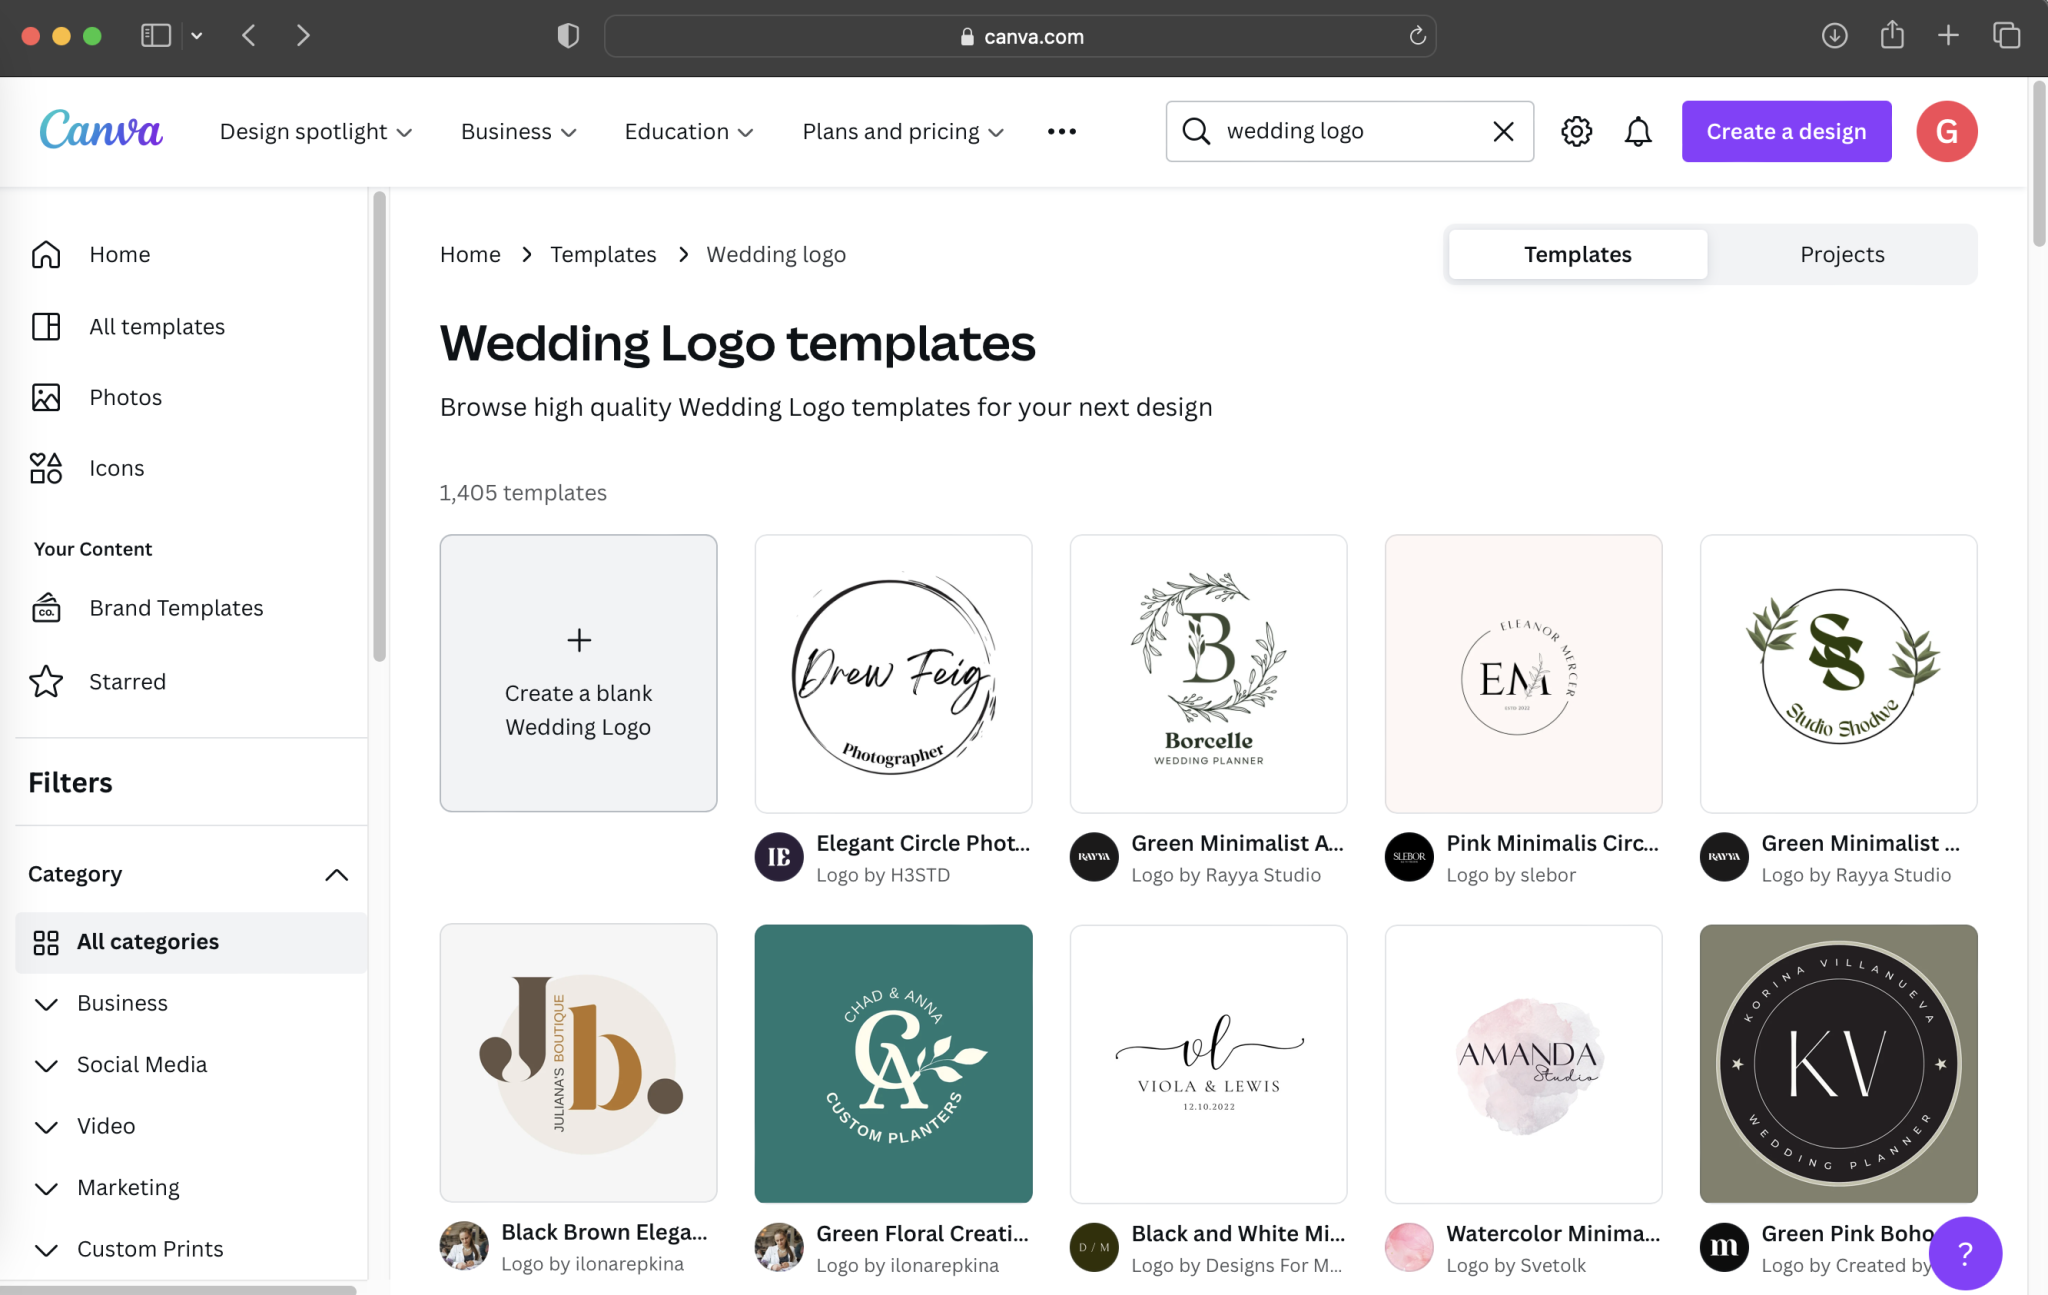Click the Canva logo
This screenshot has width=2048, height=1295.
[101, 130]
